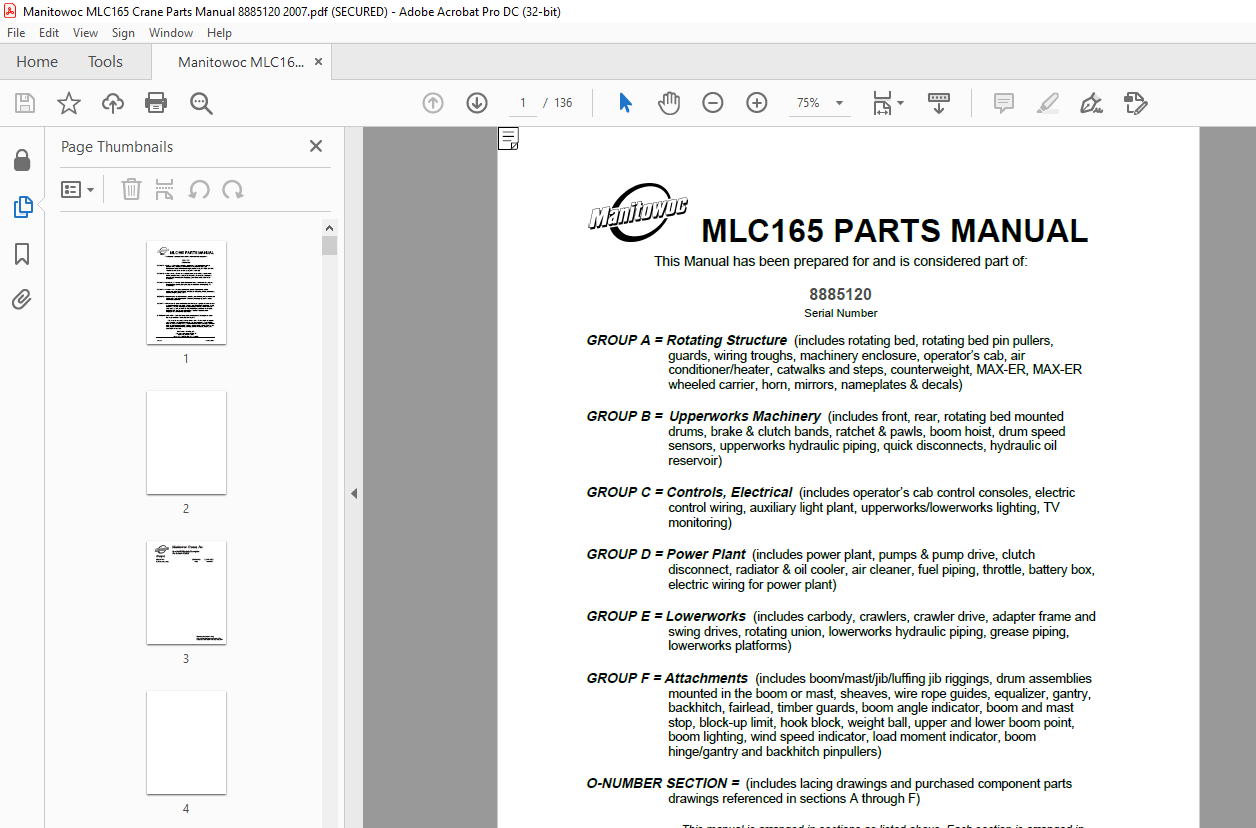Toggle the Page Thumbnails panel icon
This screenshot has height=828, width=1256.
(22, 207)
